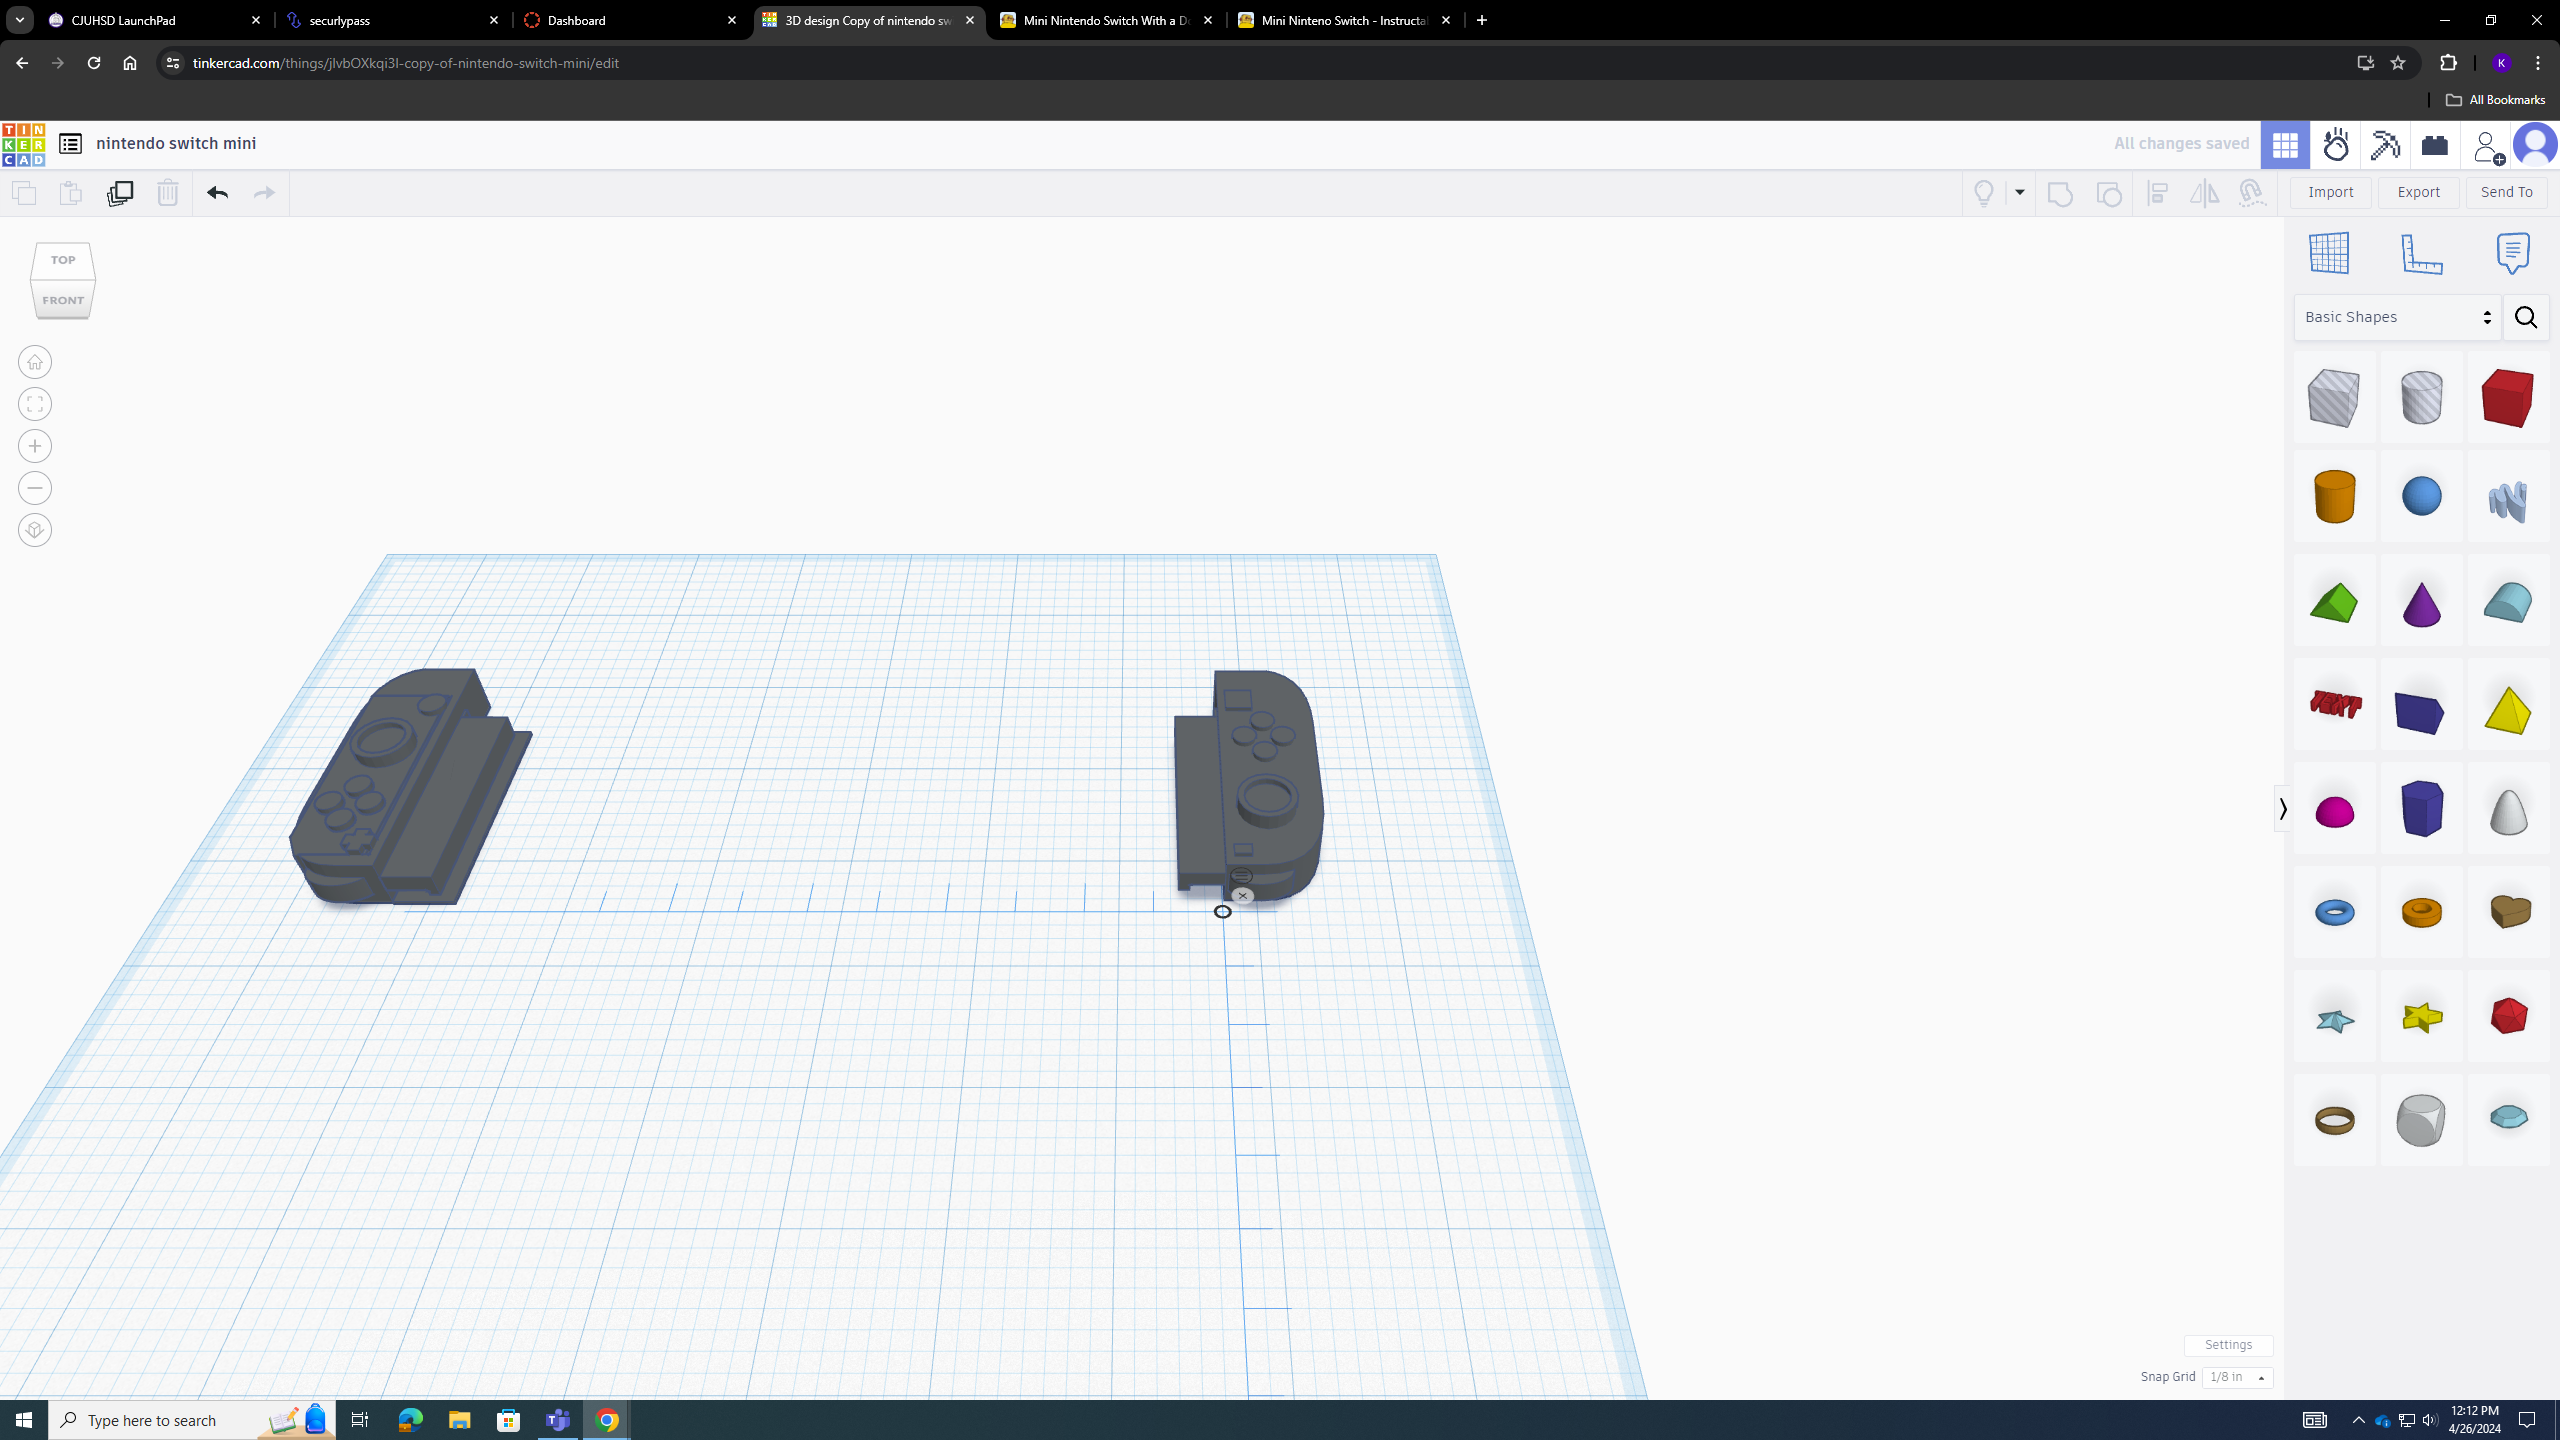Screen dimensions: 2560x1440
Task: Click the Home view icon
Action: coord(35,362)
